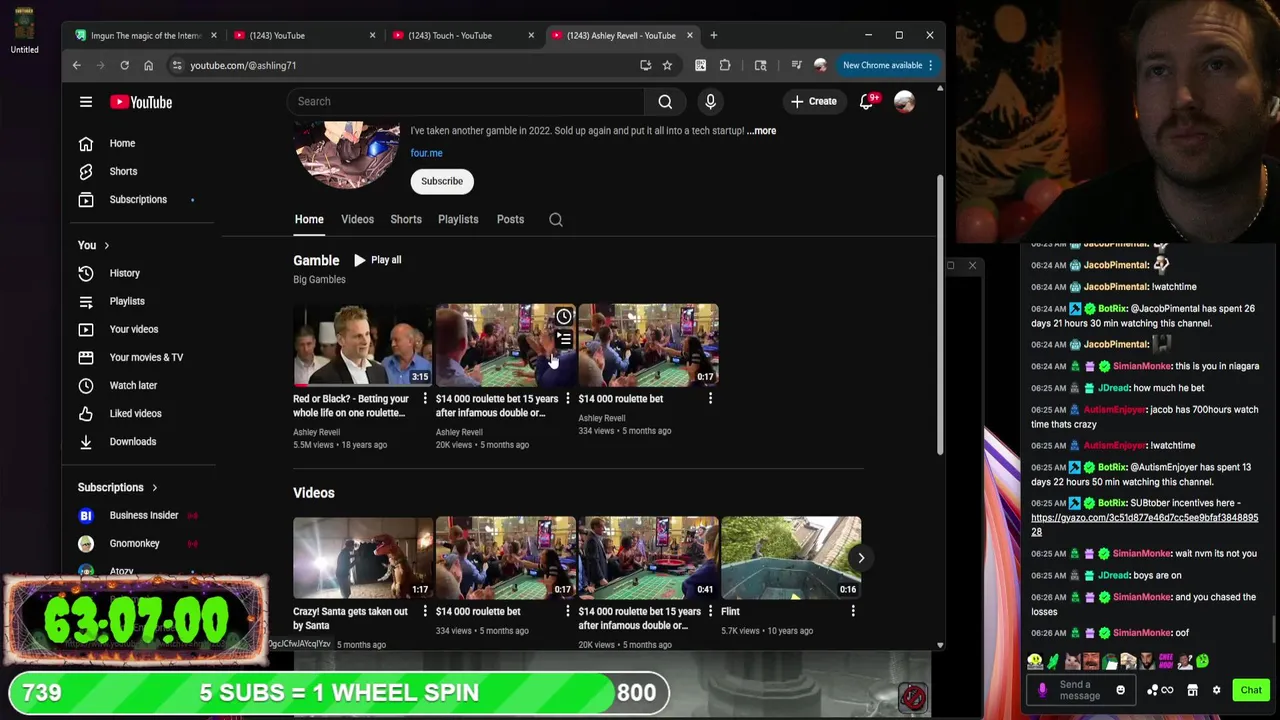This screenshot has height=720, width=1280.
Task: Open the Chrome extensions puzzle menu
Action: click(x=725, y=65)
